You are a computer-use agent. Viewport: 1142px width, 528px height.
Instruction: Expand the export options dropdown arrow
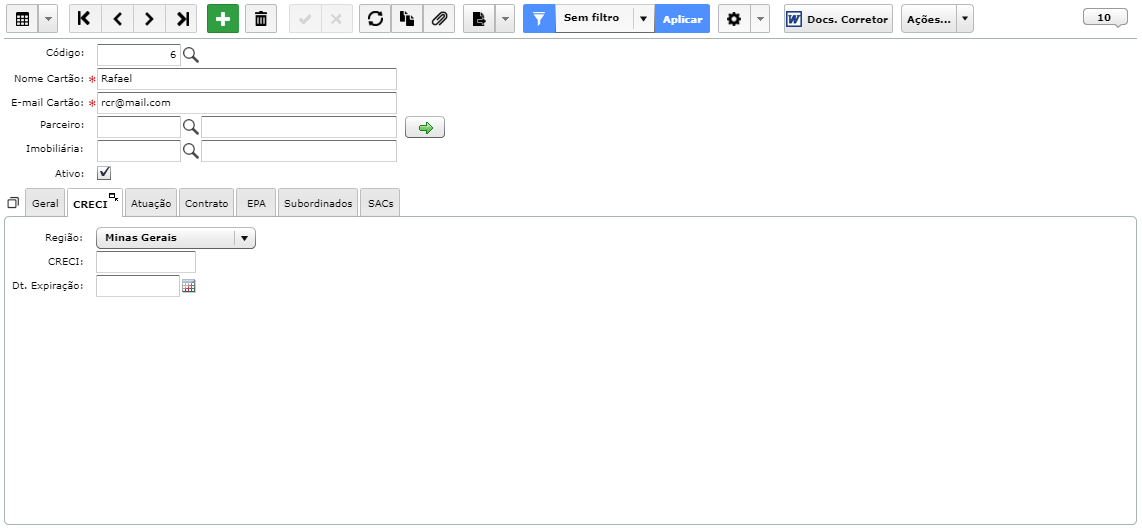click(x=505, y=20)
